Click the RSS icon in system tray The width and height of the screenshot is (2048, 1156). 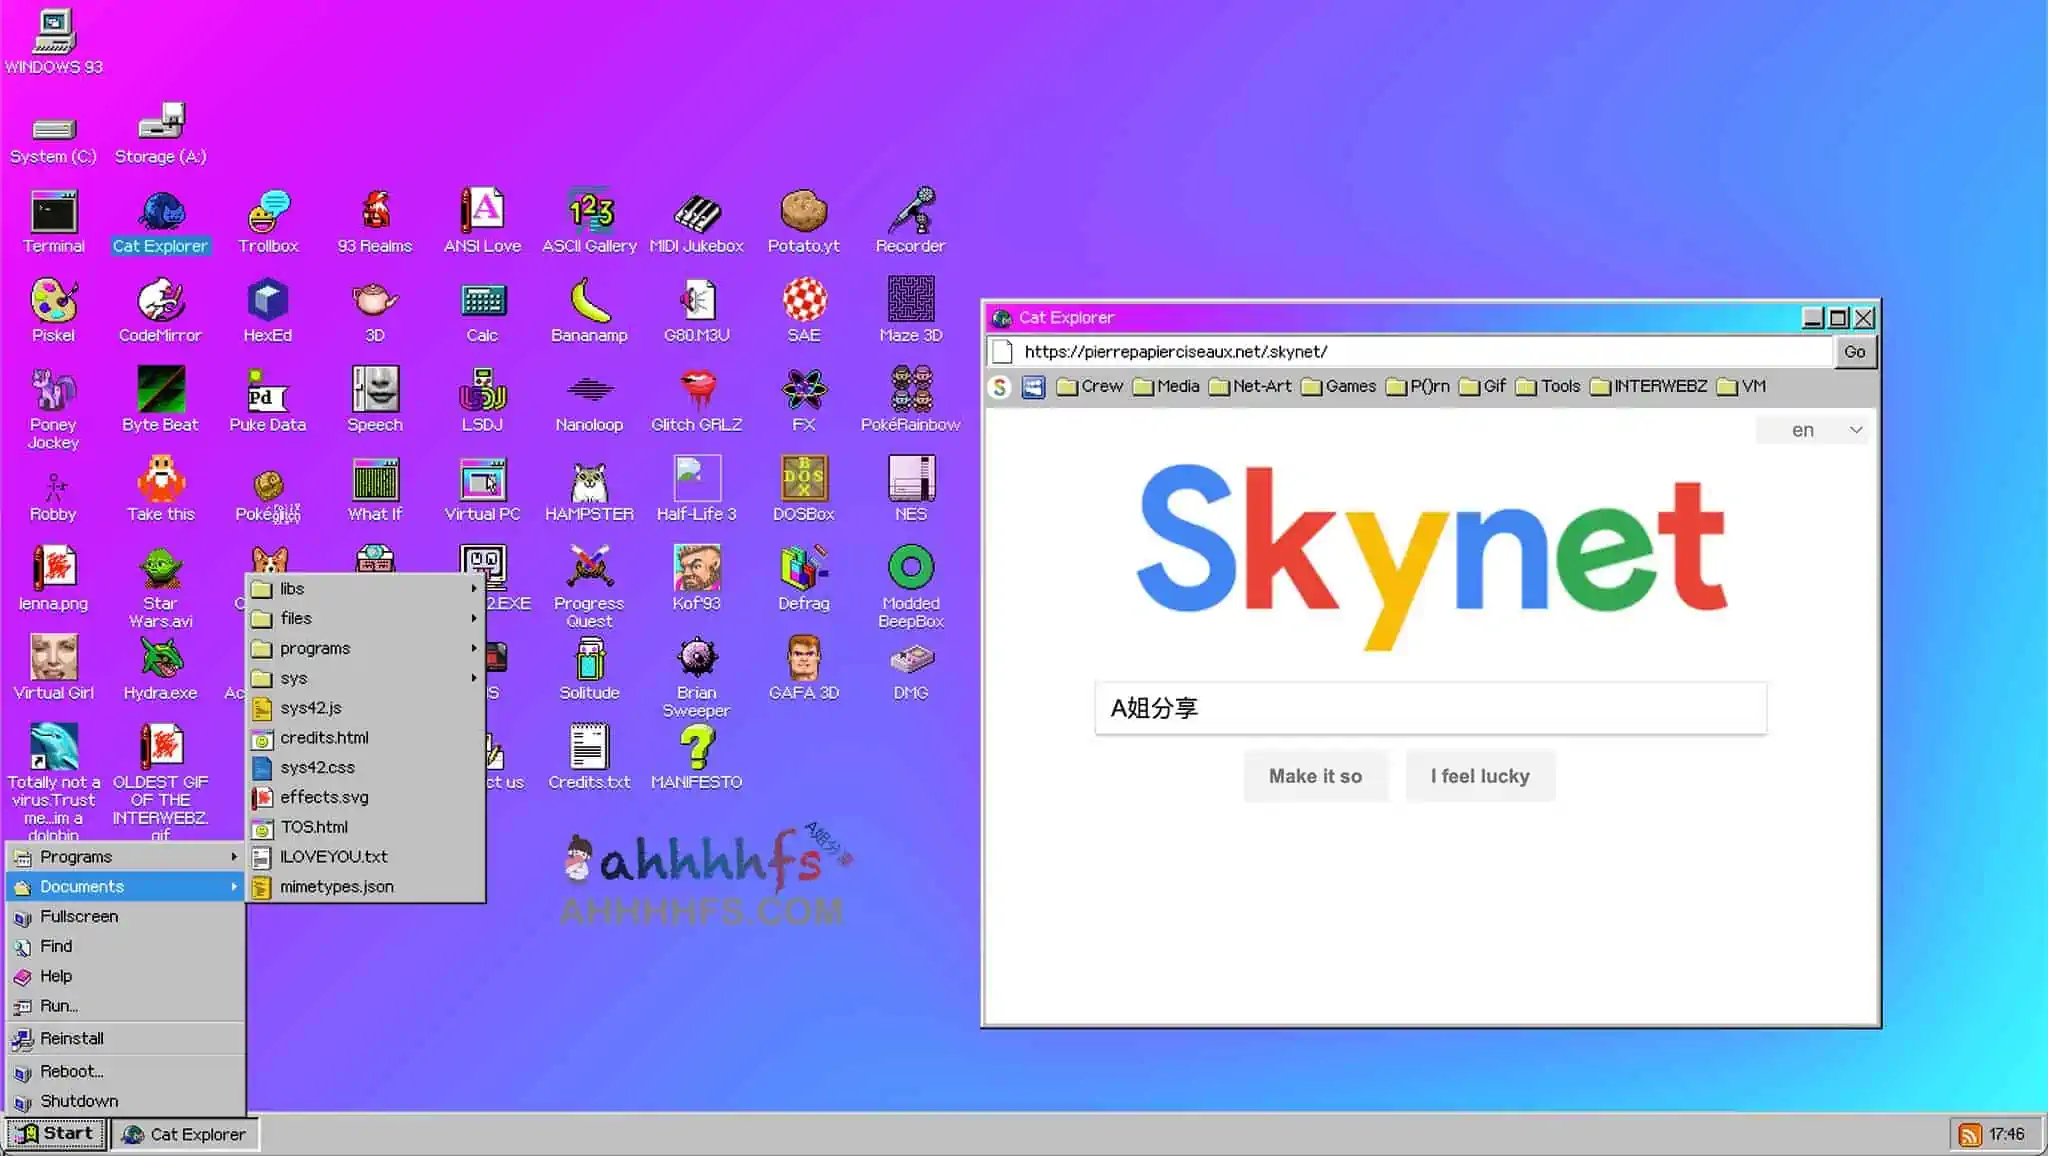click(x=1969, y=1134)
